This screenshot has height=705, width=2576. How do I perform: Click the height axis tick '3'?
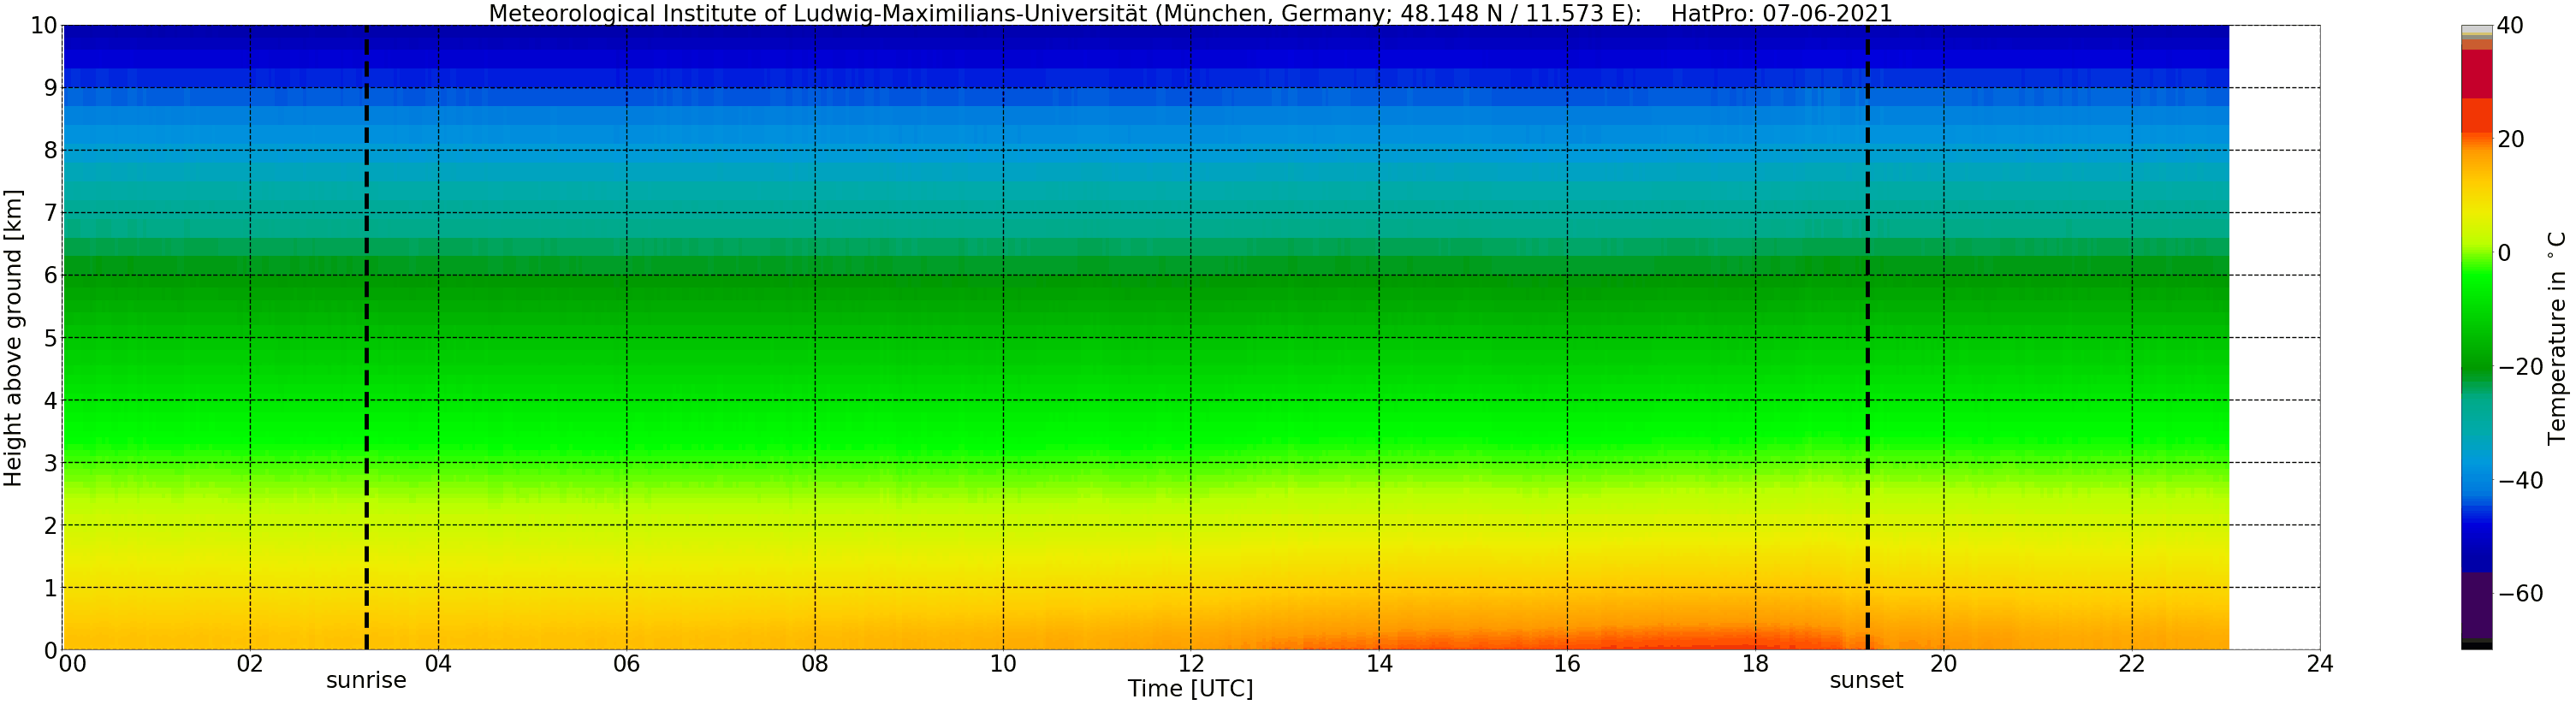[51, 463]
